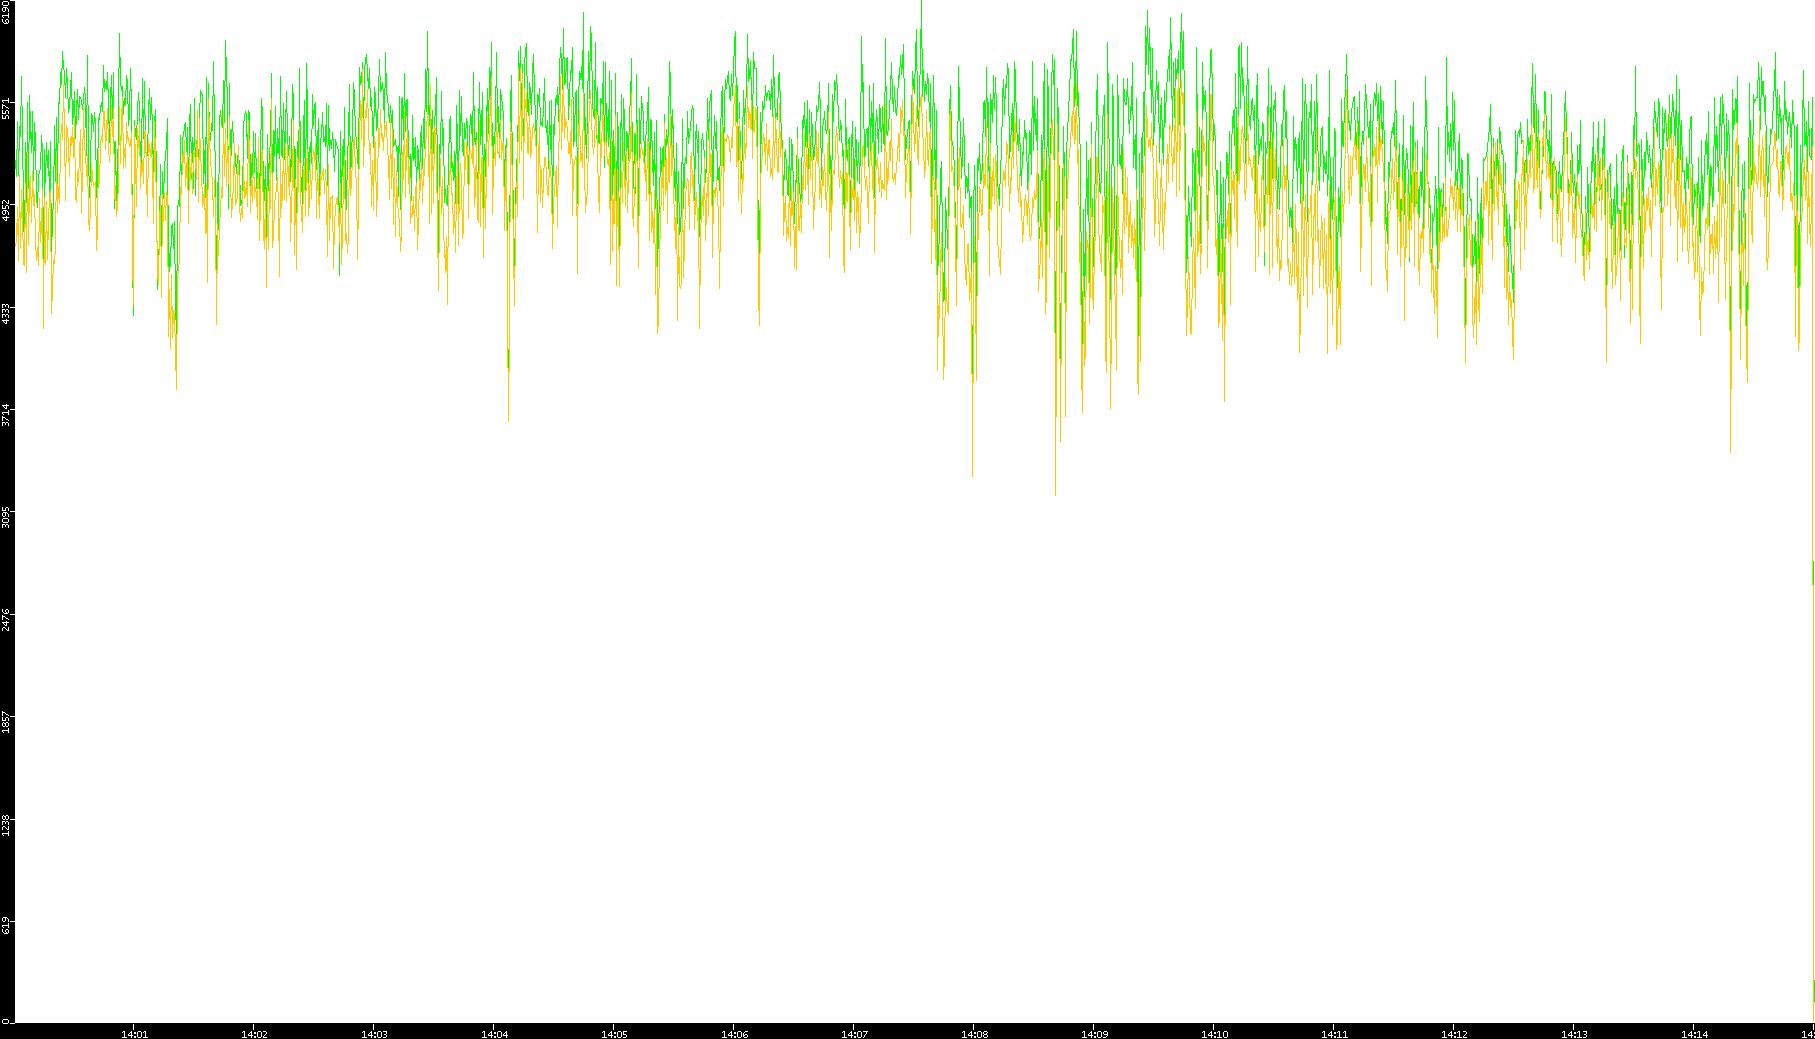Screen dimensions: 1815x1039
Task: Click the 2476 value axis label
Action: [x=6, y=620]
